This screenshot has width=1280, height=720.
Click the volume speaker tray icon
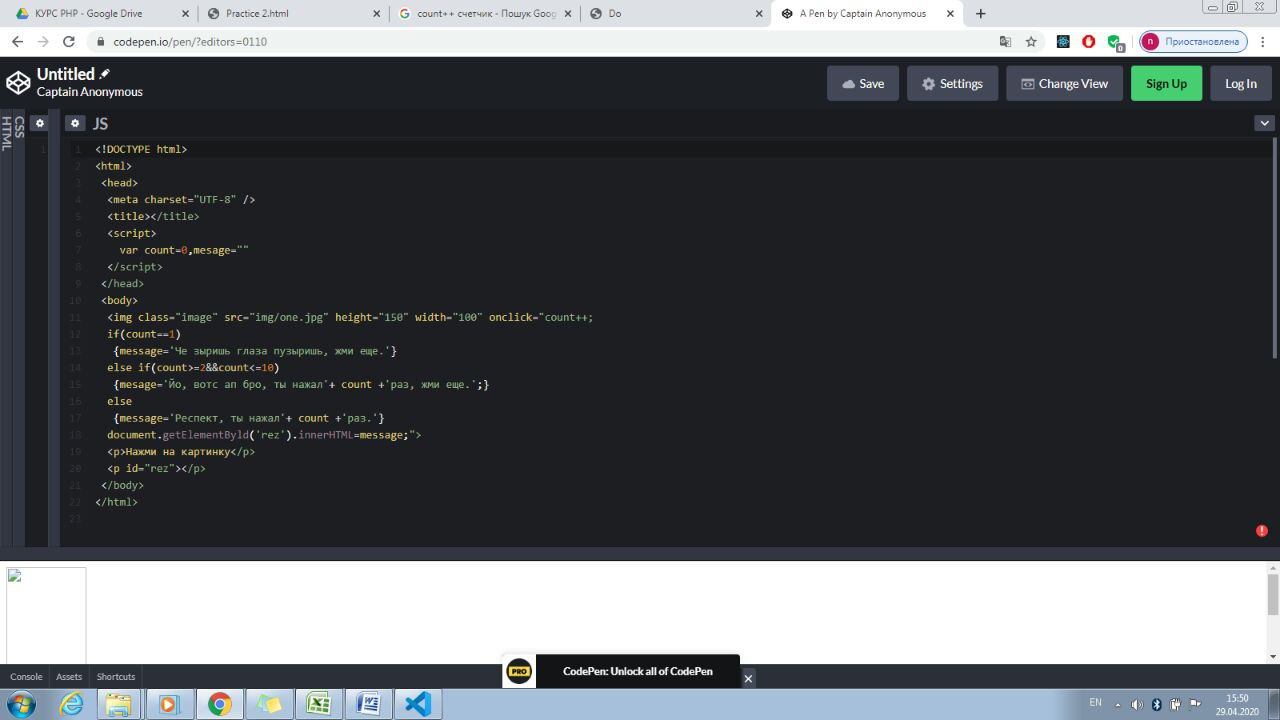coord(1137,704)
